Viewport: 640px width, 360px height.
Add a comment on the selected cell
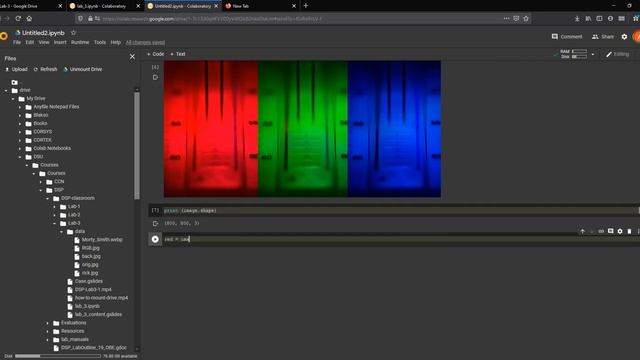611,231
